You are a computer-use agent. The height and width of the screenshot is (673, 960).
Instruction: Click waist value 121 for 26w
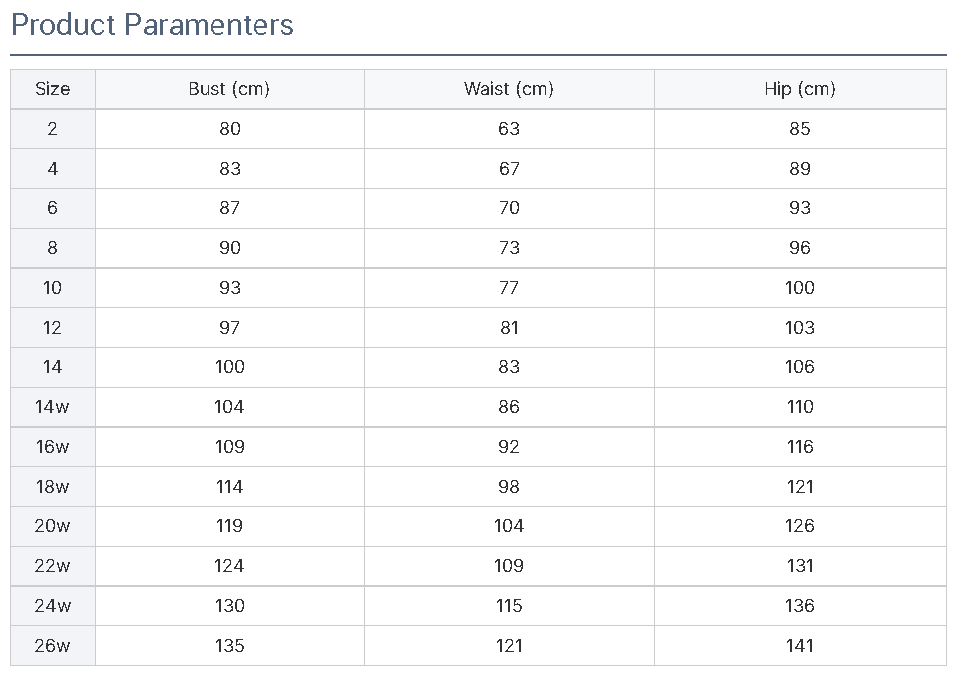pos(509,645)
